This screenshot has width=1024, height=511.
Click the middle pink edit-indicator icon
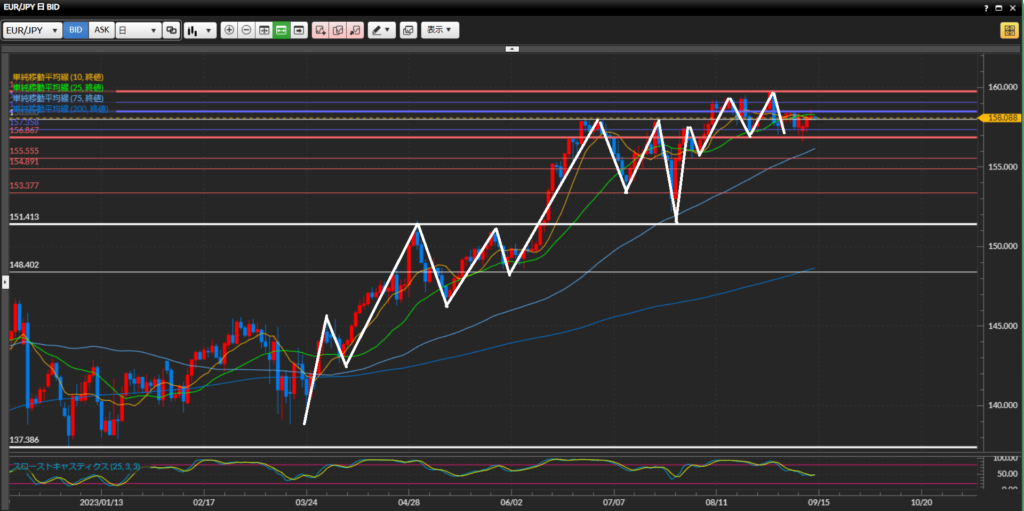click(x=337, y=30)
